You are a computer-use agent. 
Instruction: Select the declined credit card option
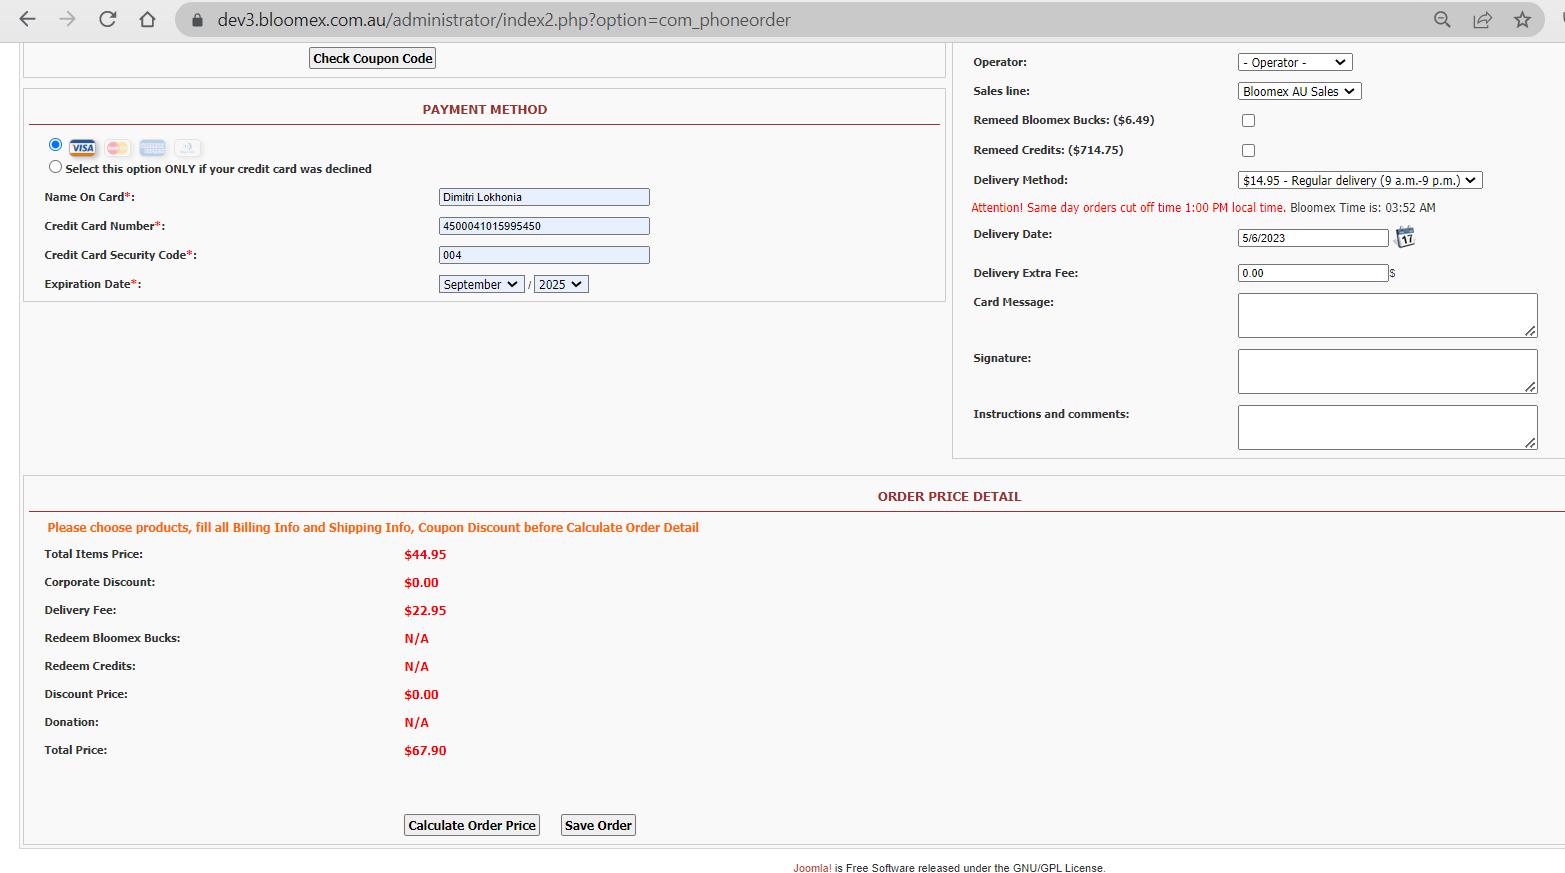pos(55,167)
